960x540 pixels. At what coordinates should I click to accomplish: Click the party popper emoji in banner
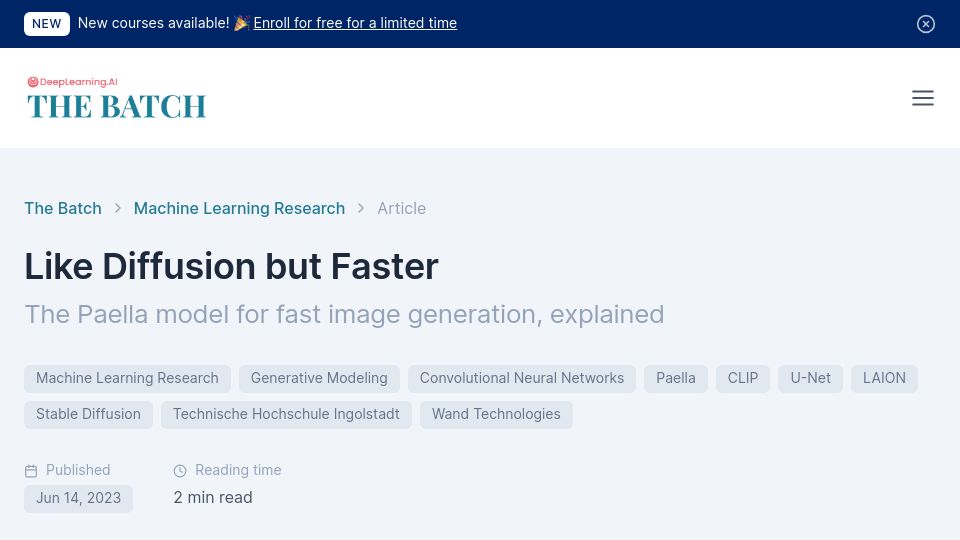point(241,23)
